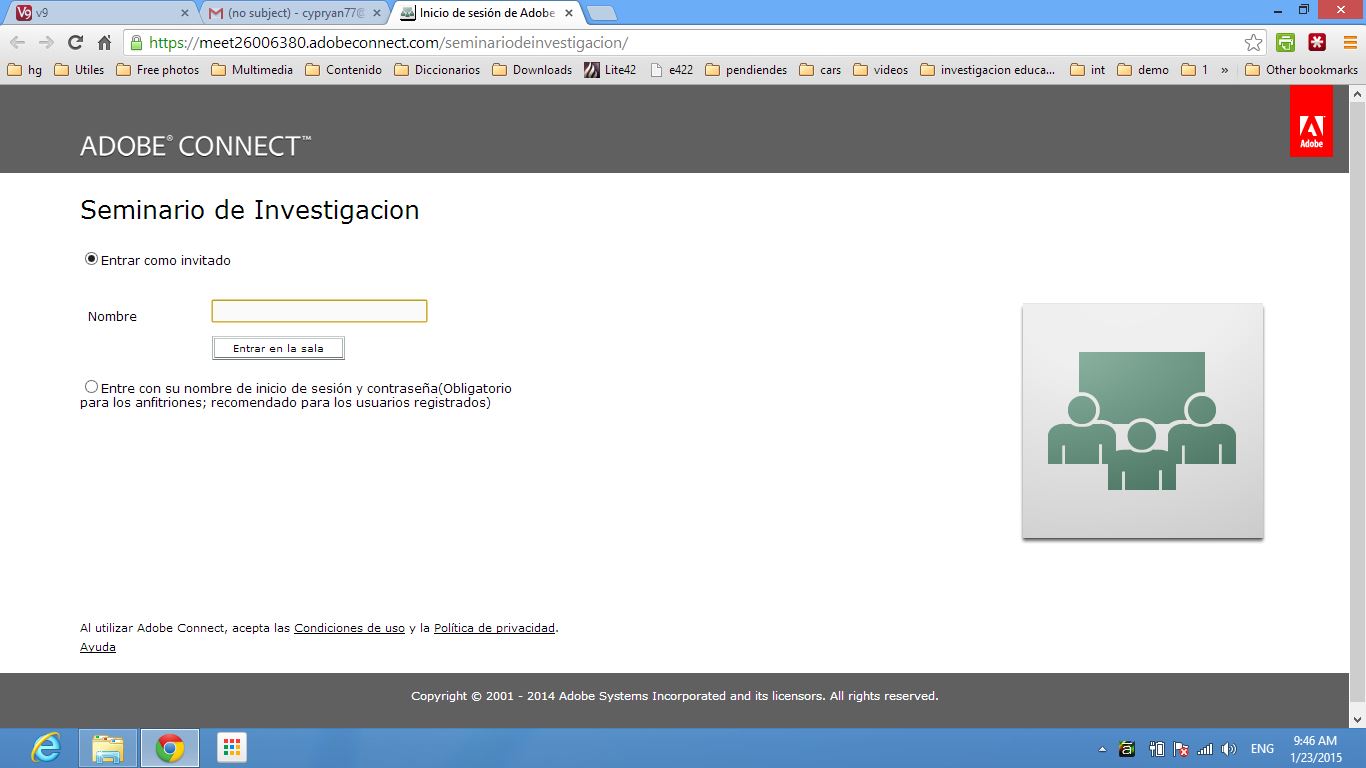Click the volume speaker tray icon
Screen dimensions: 1366x768
coord(1229,748)
